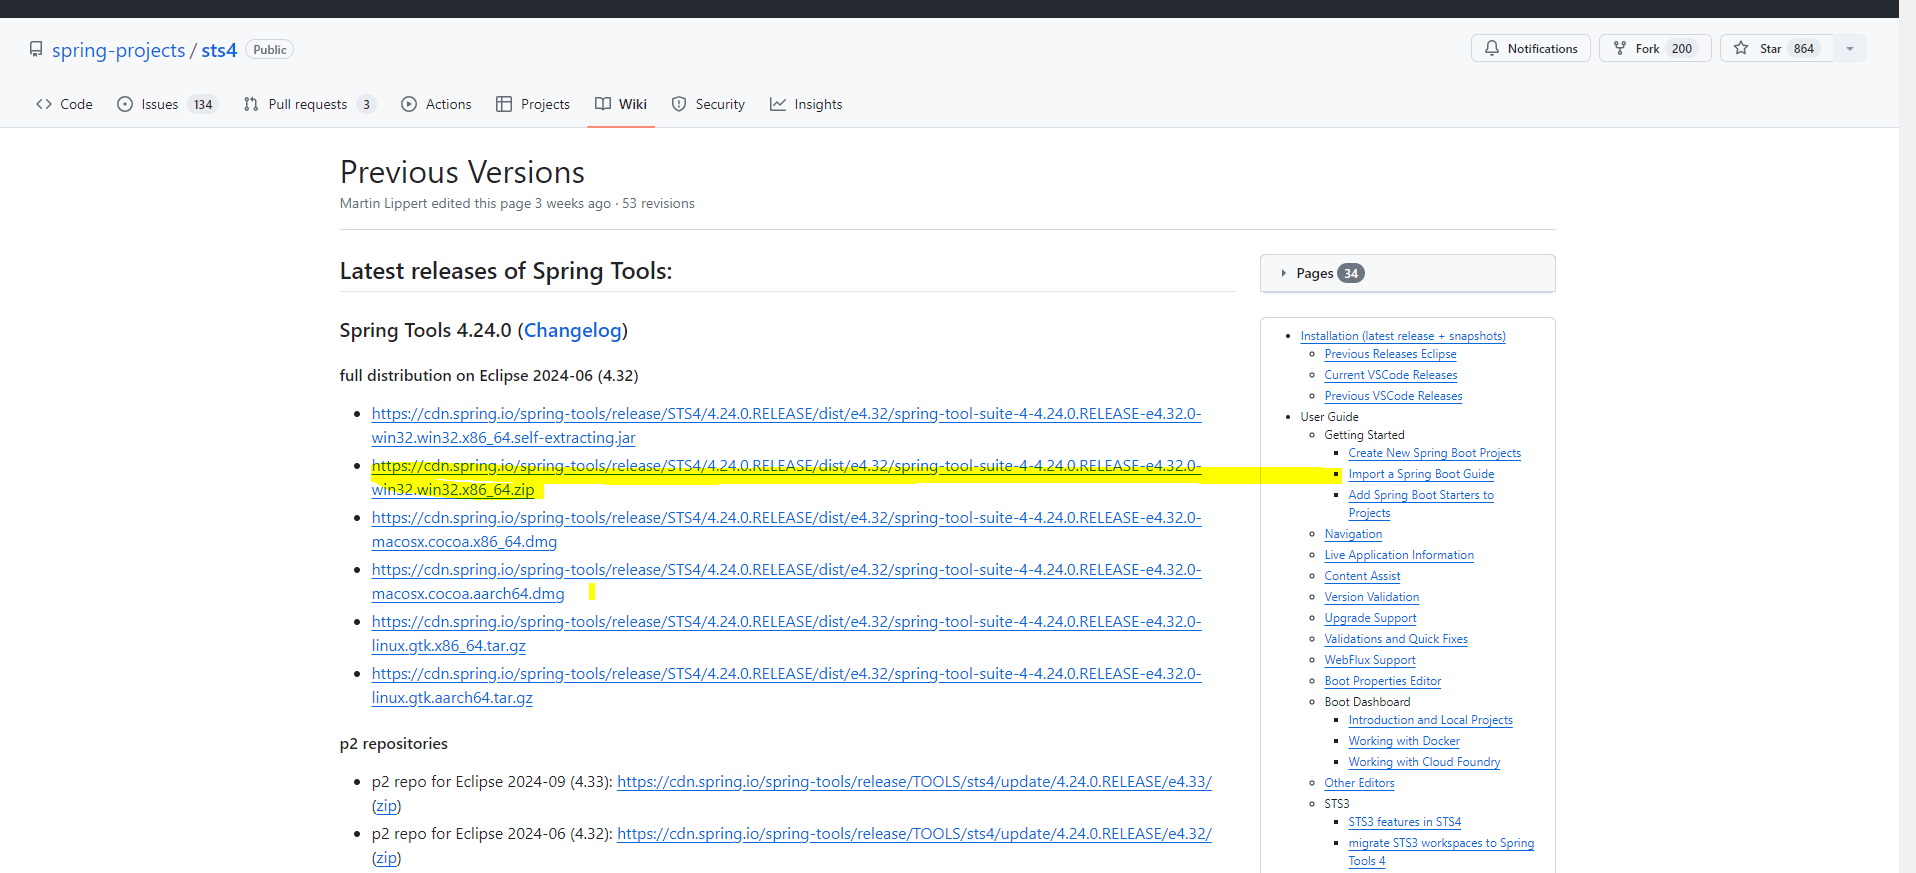Open the Actions tab
Image resolution: width=1916 pixels, height=873 pixels.
[436, 104]
